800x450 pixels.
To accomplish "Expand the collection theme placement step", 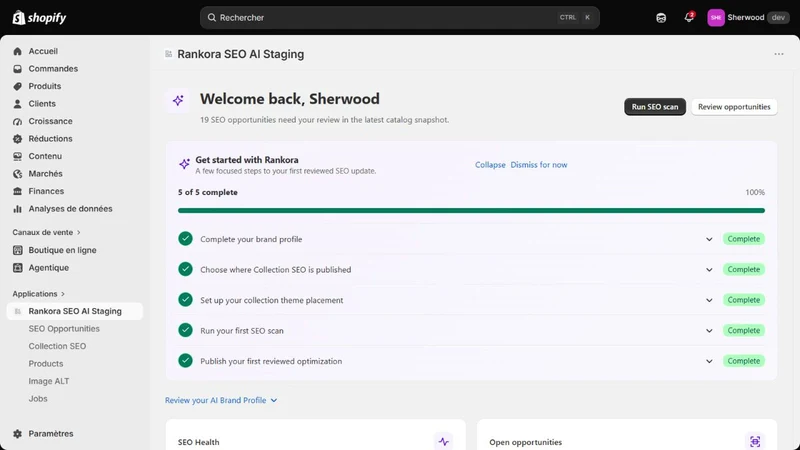I will point(709,301).
